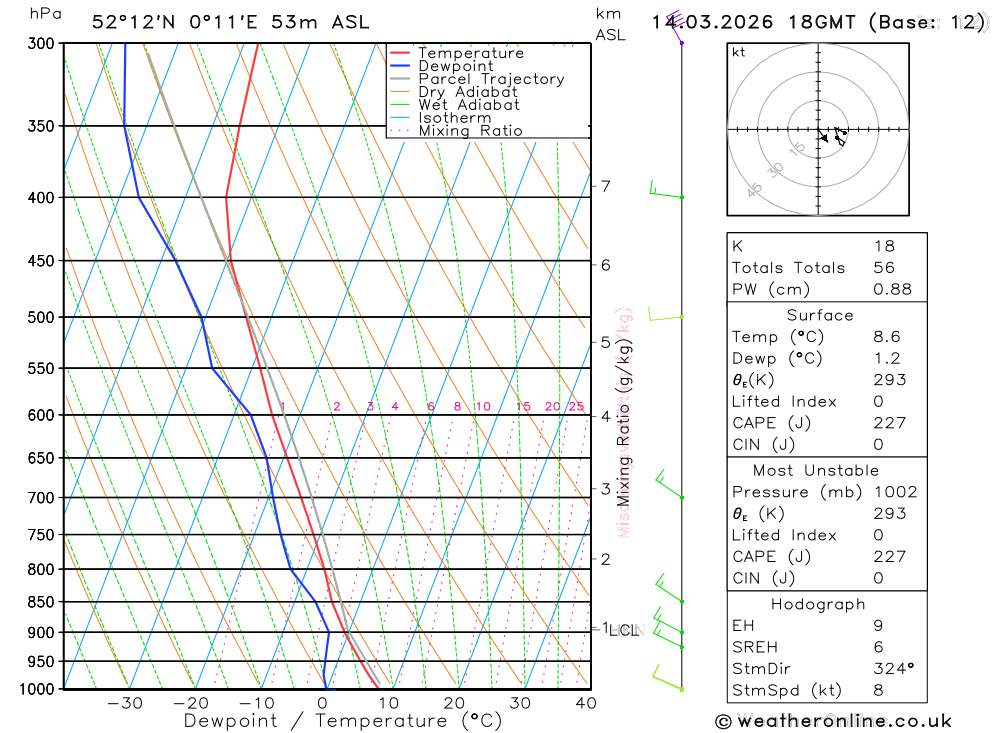Click the StmDir value 324°
The image size is (1000, 733).
click(894, 669)
